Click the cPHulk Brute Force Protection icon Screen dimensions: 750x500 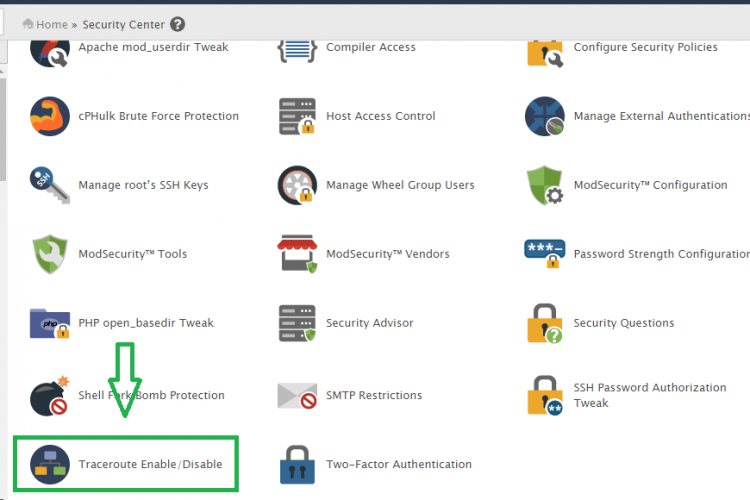(50, 116)
